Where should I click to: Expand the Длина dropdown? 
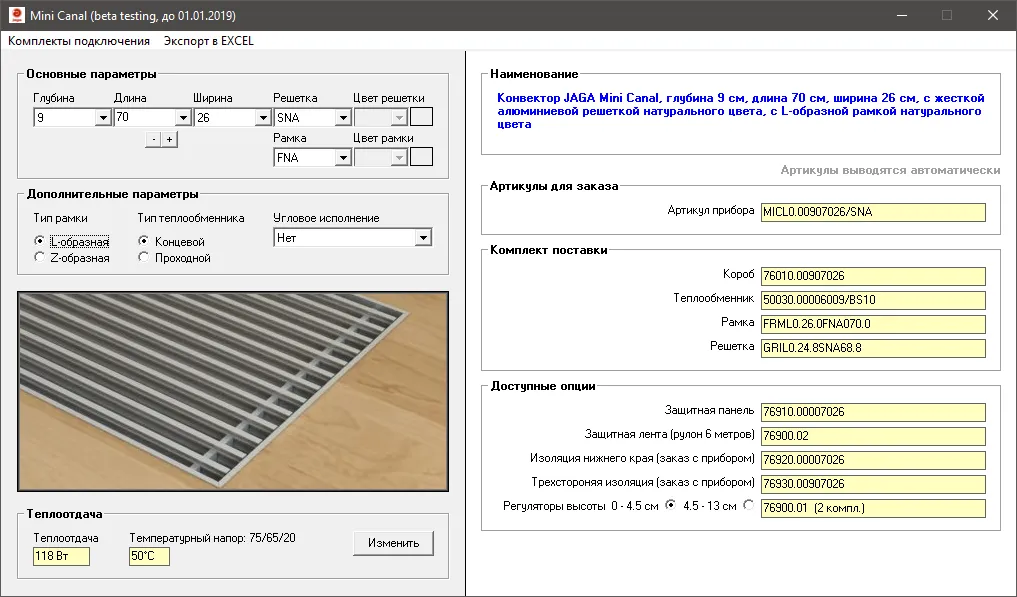click(183, 117)
